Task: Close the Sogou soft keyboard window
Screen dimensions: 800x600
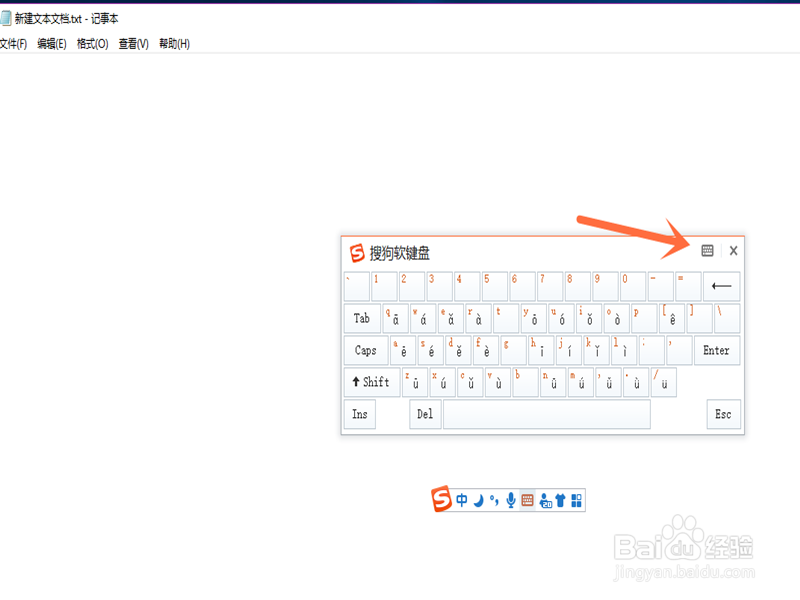Action: click(x=733, y=251)
